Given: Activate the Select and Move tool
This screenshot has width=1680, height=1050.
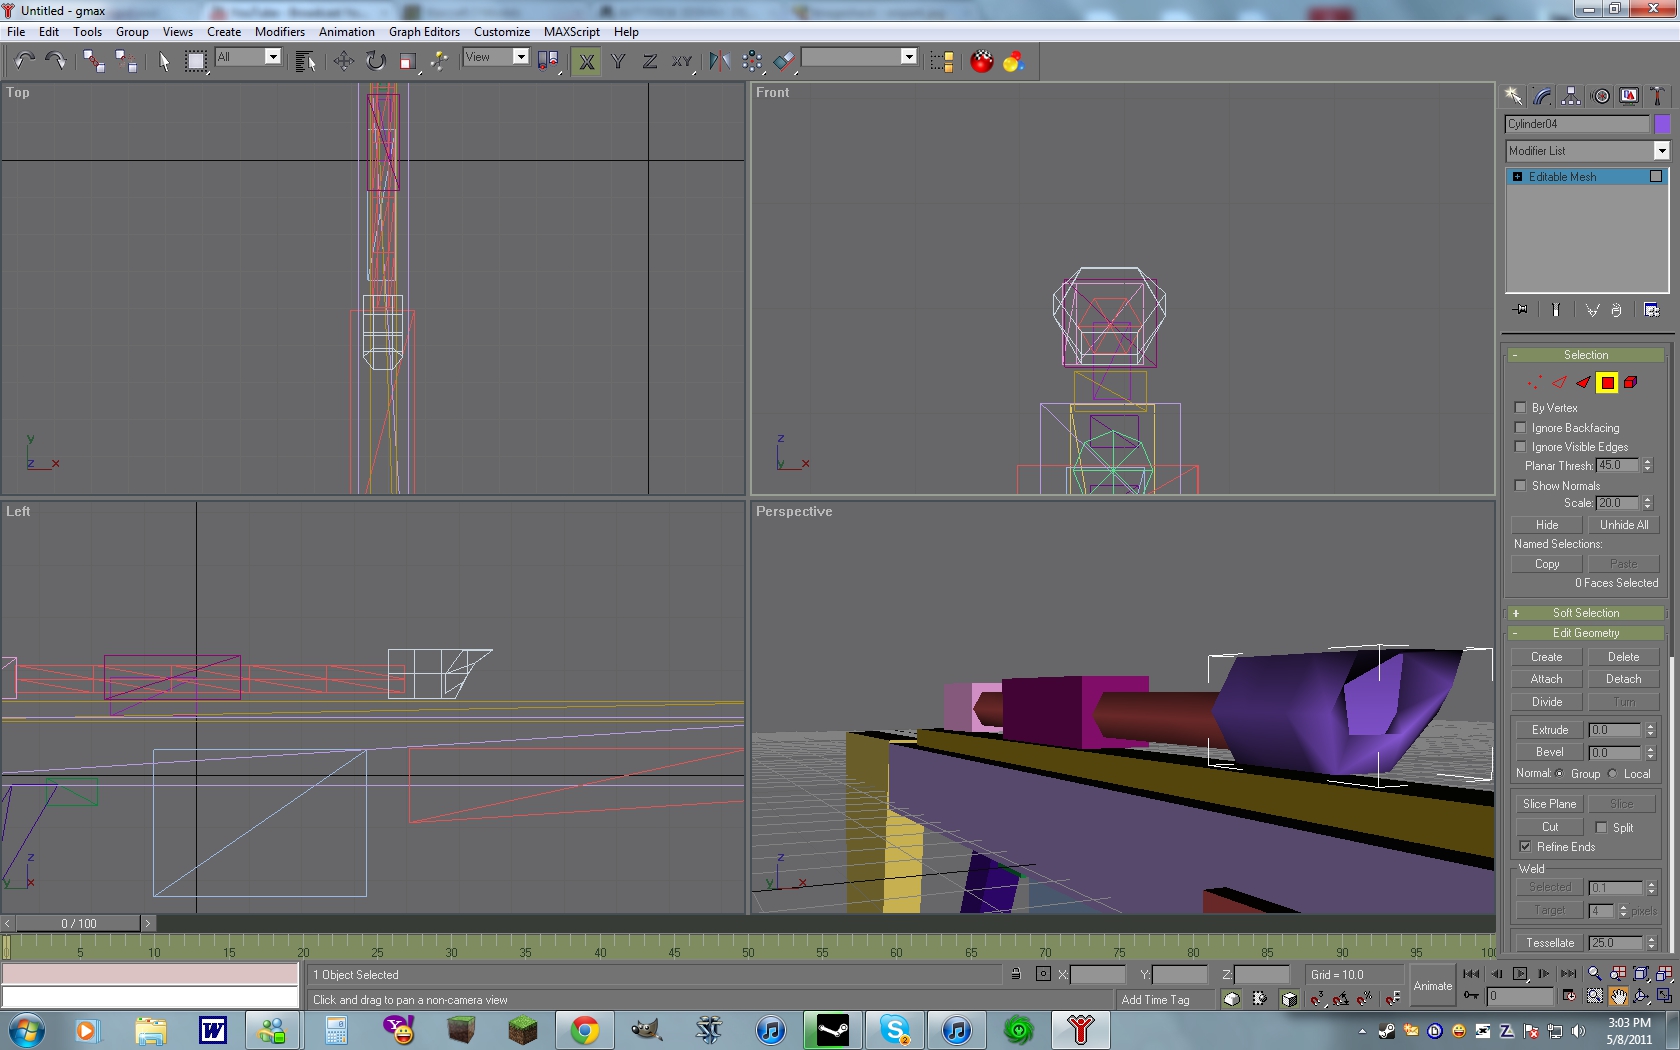Looking at the screenshot, I should coord(343,61).
